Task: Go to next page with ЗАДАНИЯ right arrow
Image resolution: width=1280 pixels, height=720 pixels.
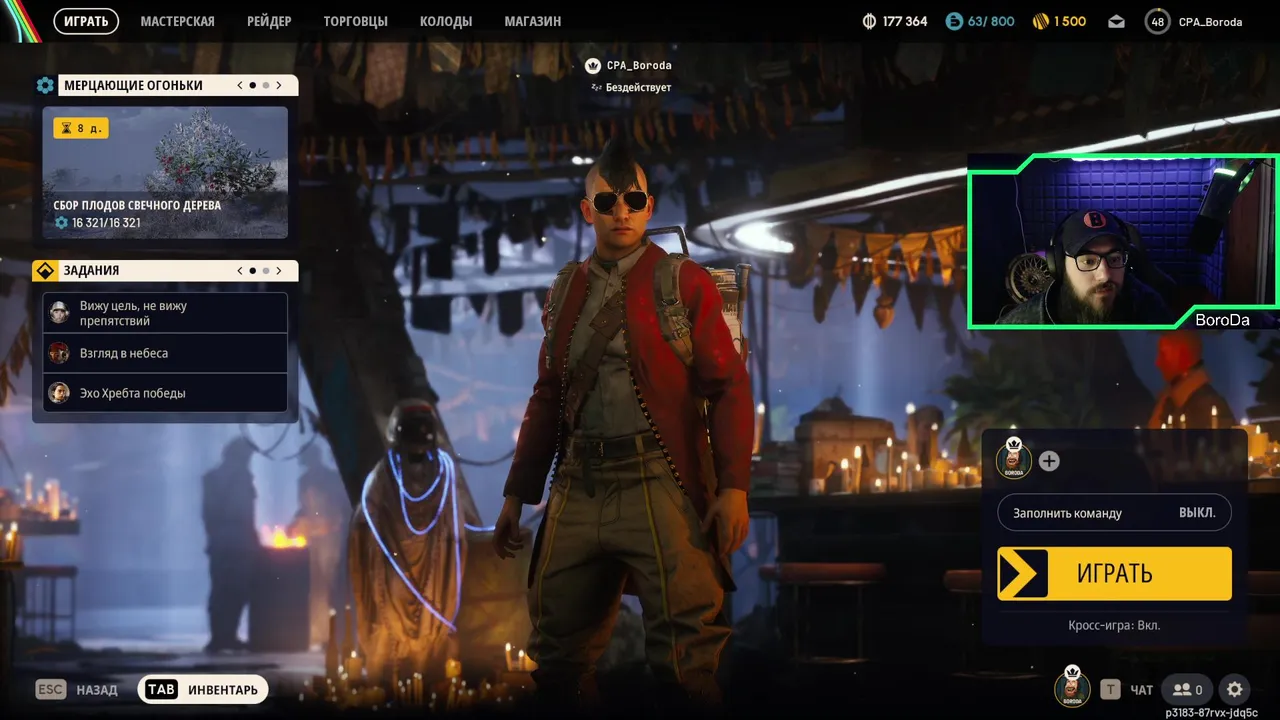Action: coord(279,270)
